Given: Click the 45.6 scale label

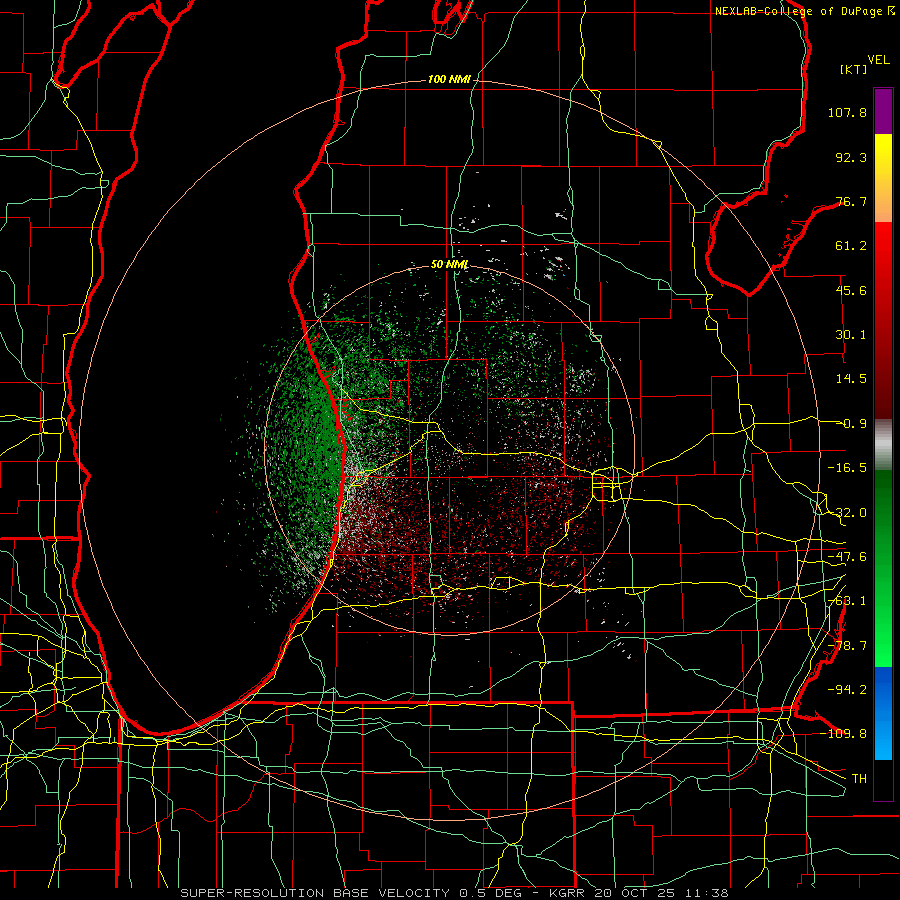Looking at the screenshot, I should coord(851,290).
